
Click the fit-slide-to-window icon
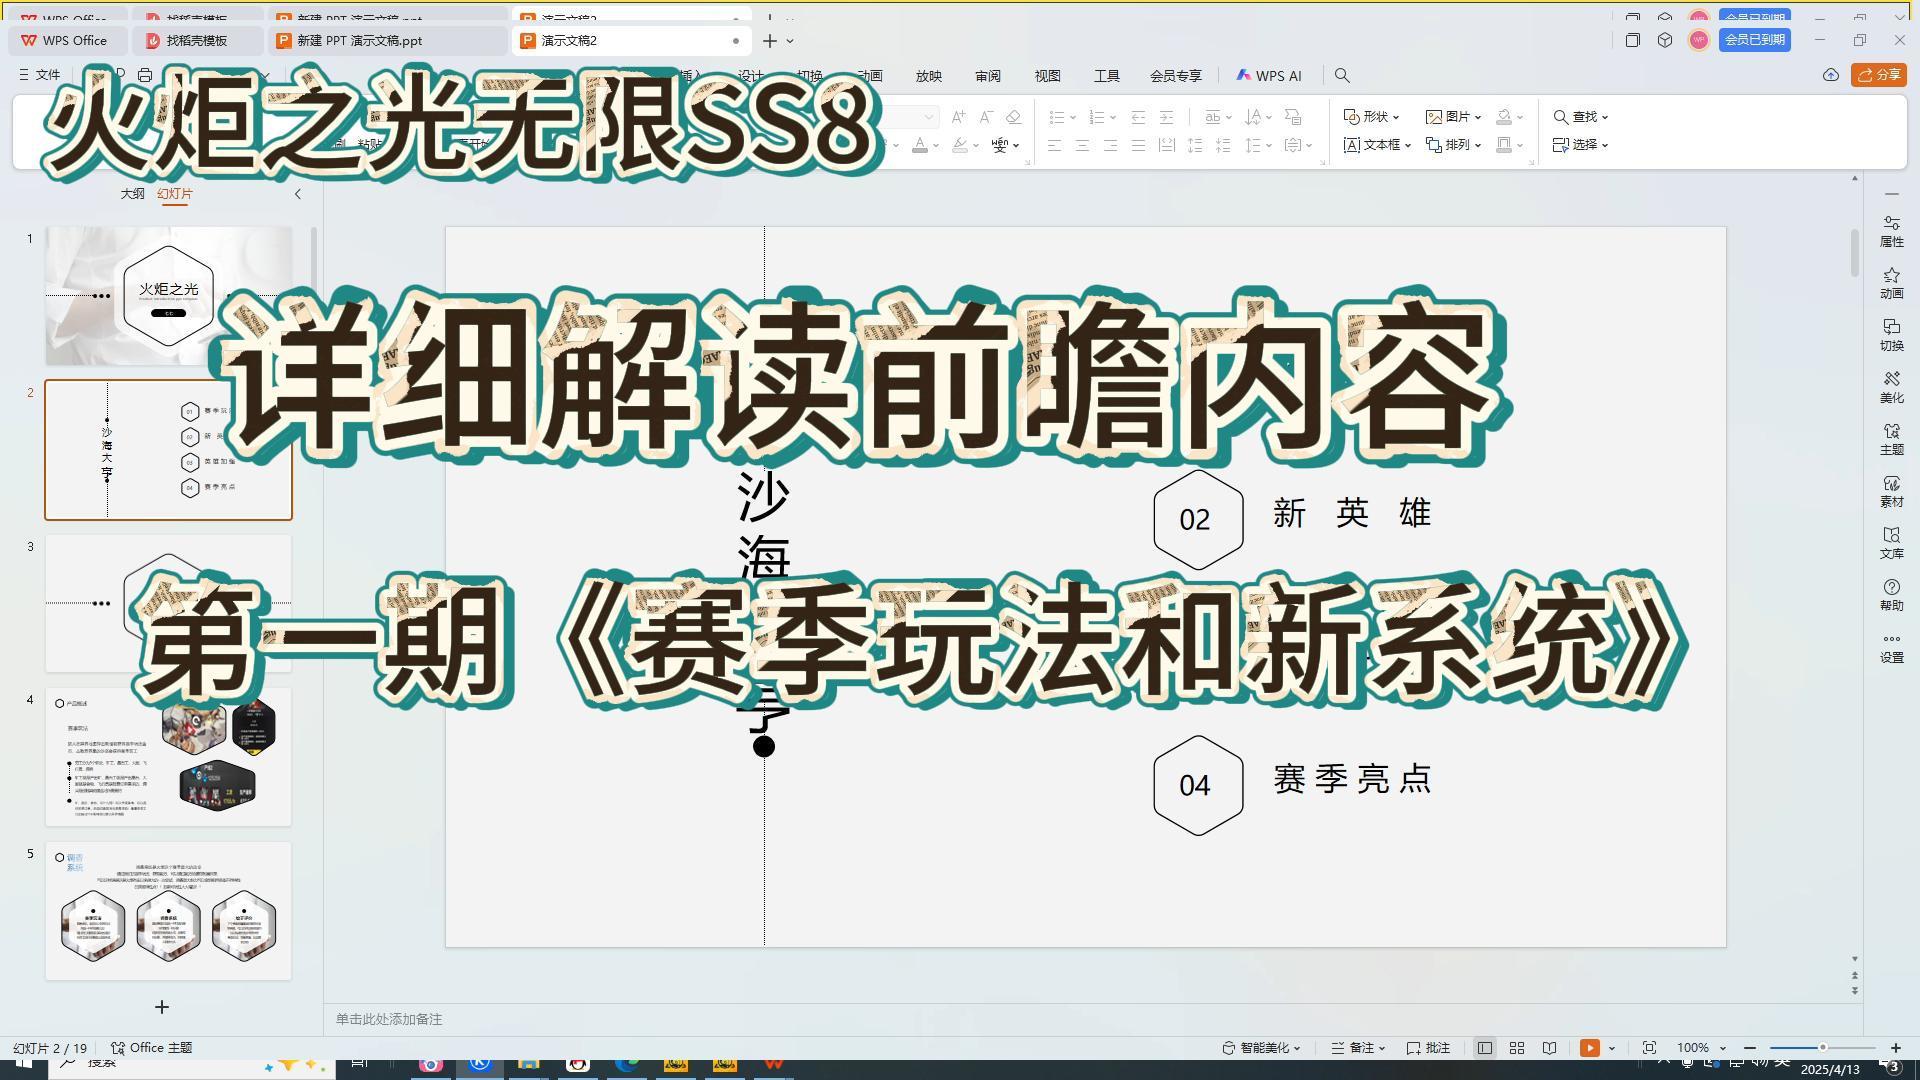(x=1649, y=1048)
